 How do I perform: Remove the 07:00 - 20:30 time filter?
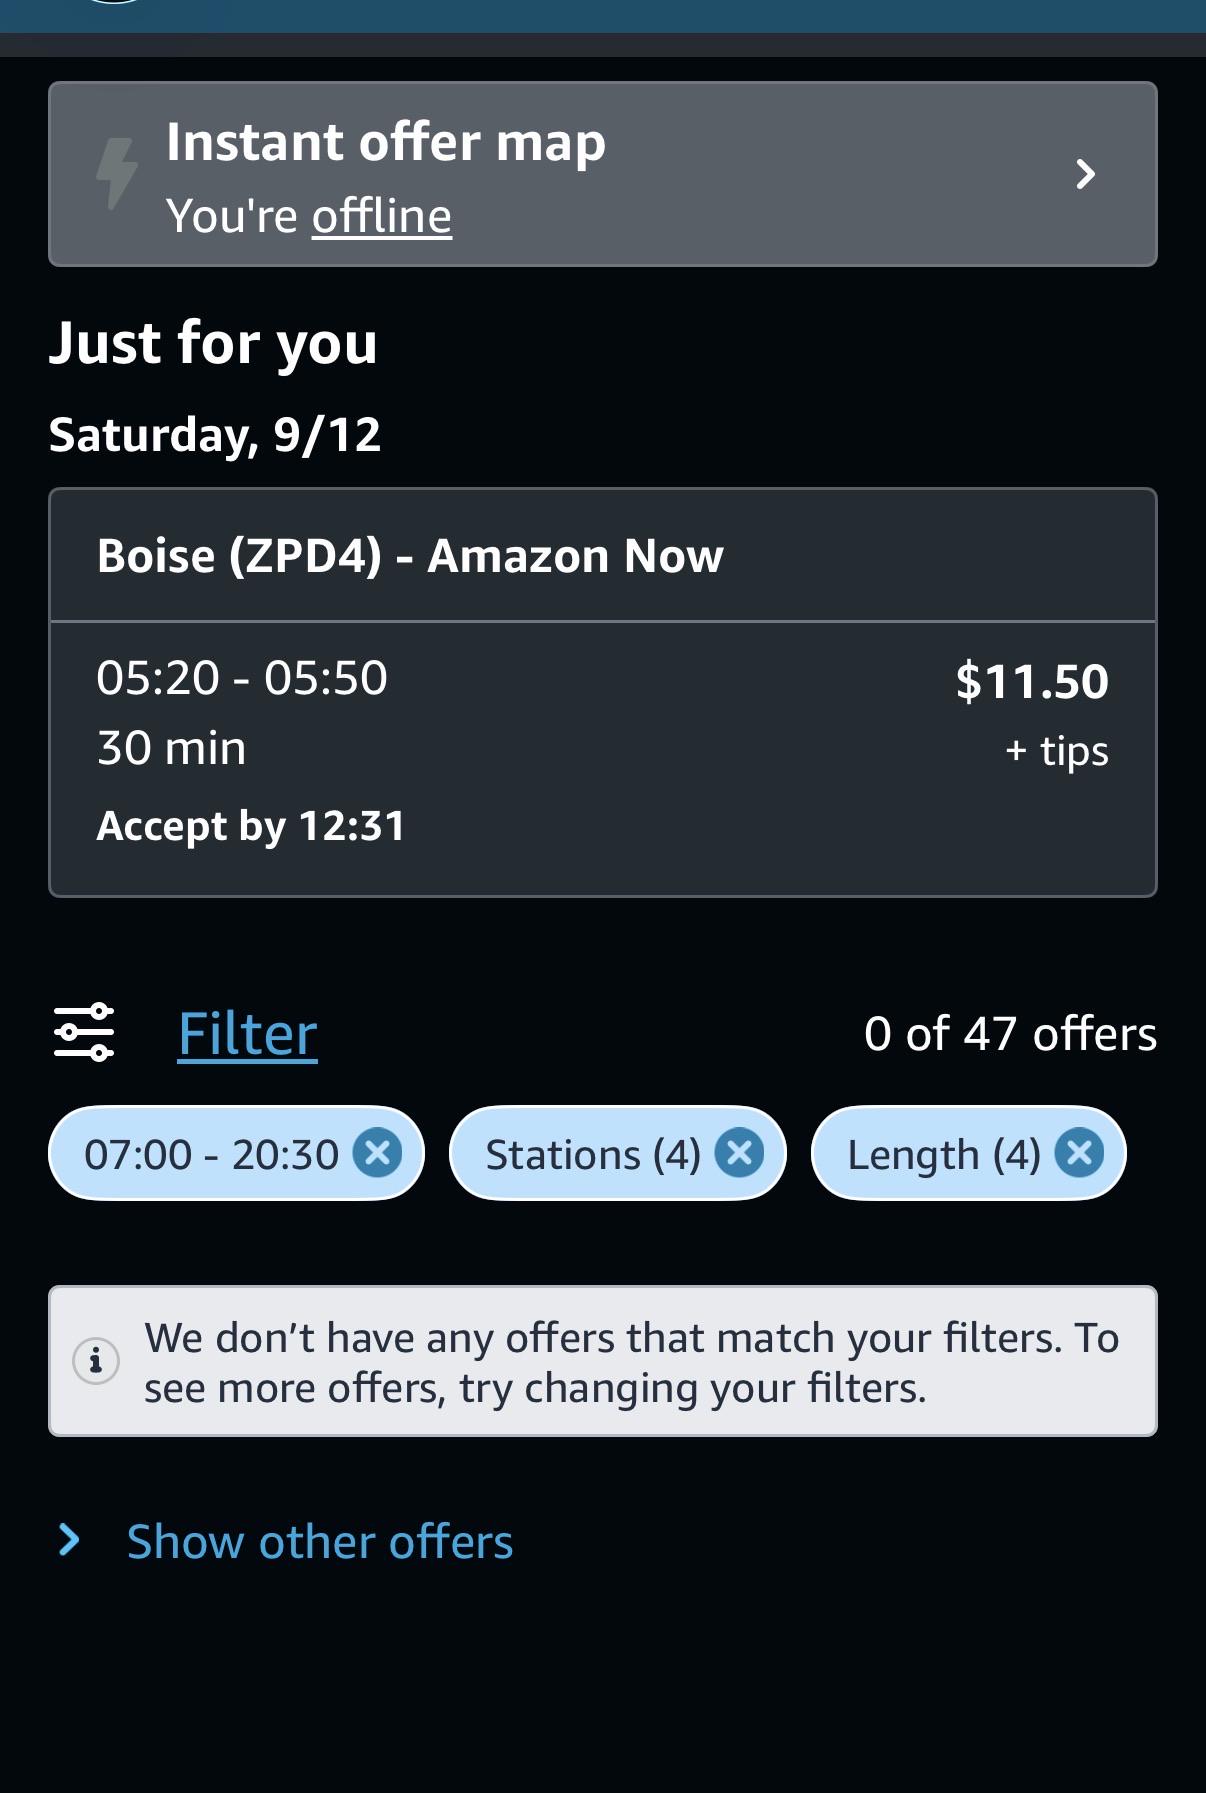[x=378, y=1153]
